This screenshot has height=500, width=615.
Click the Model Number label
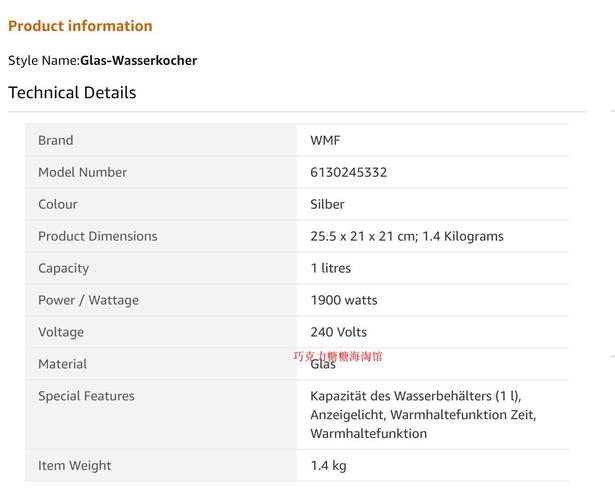(x=82, y=172)
